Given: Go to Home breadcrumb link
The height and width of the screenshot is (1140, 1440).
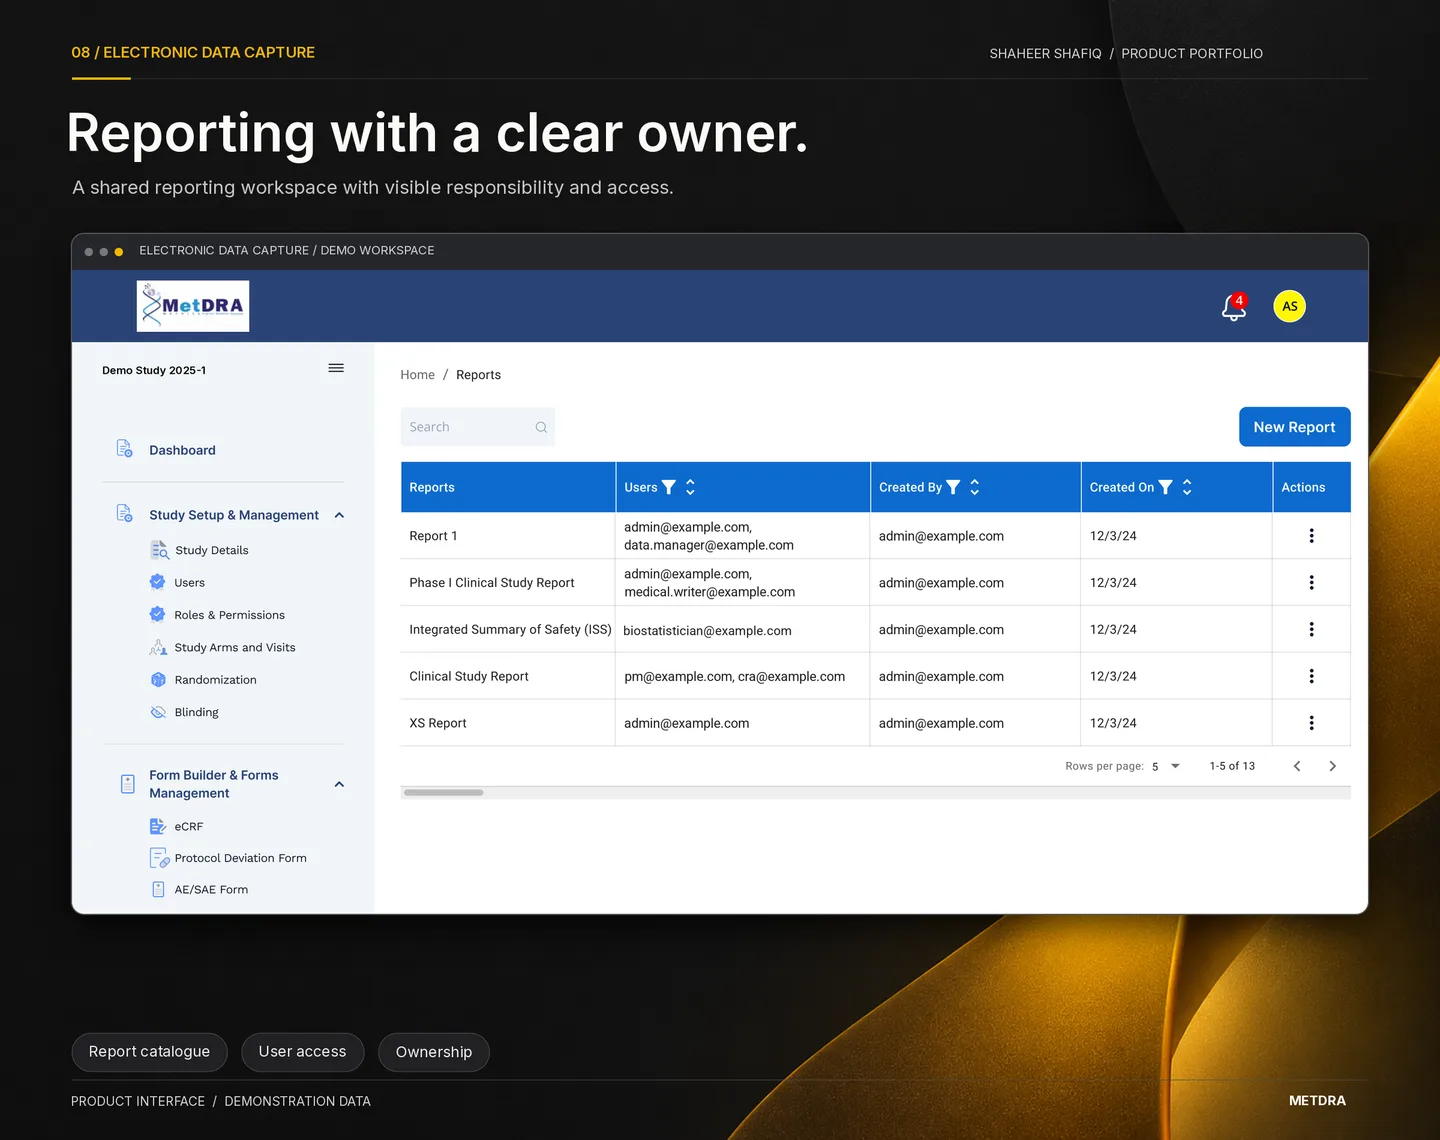Looking at the screenshot, I should click(x=417, y=375).
